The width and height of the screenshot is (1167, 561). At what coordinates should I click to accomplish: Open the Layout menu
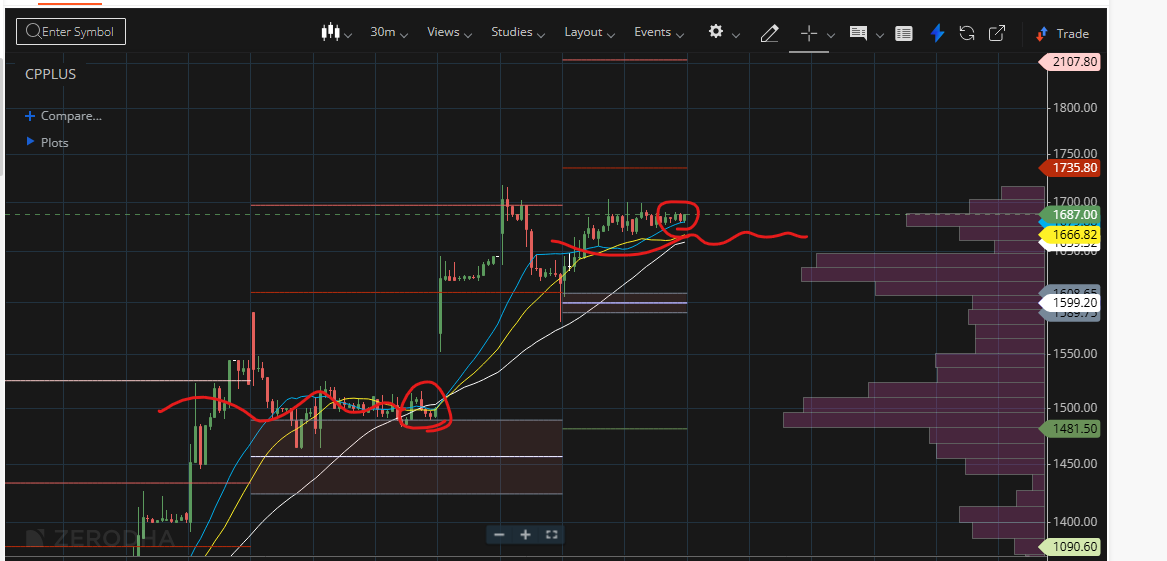(588, 32)
